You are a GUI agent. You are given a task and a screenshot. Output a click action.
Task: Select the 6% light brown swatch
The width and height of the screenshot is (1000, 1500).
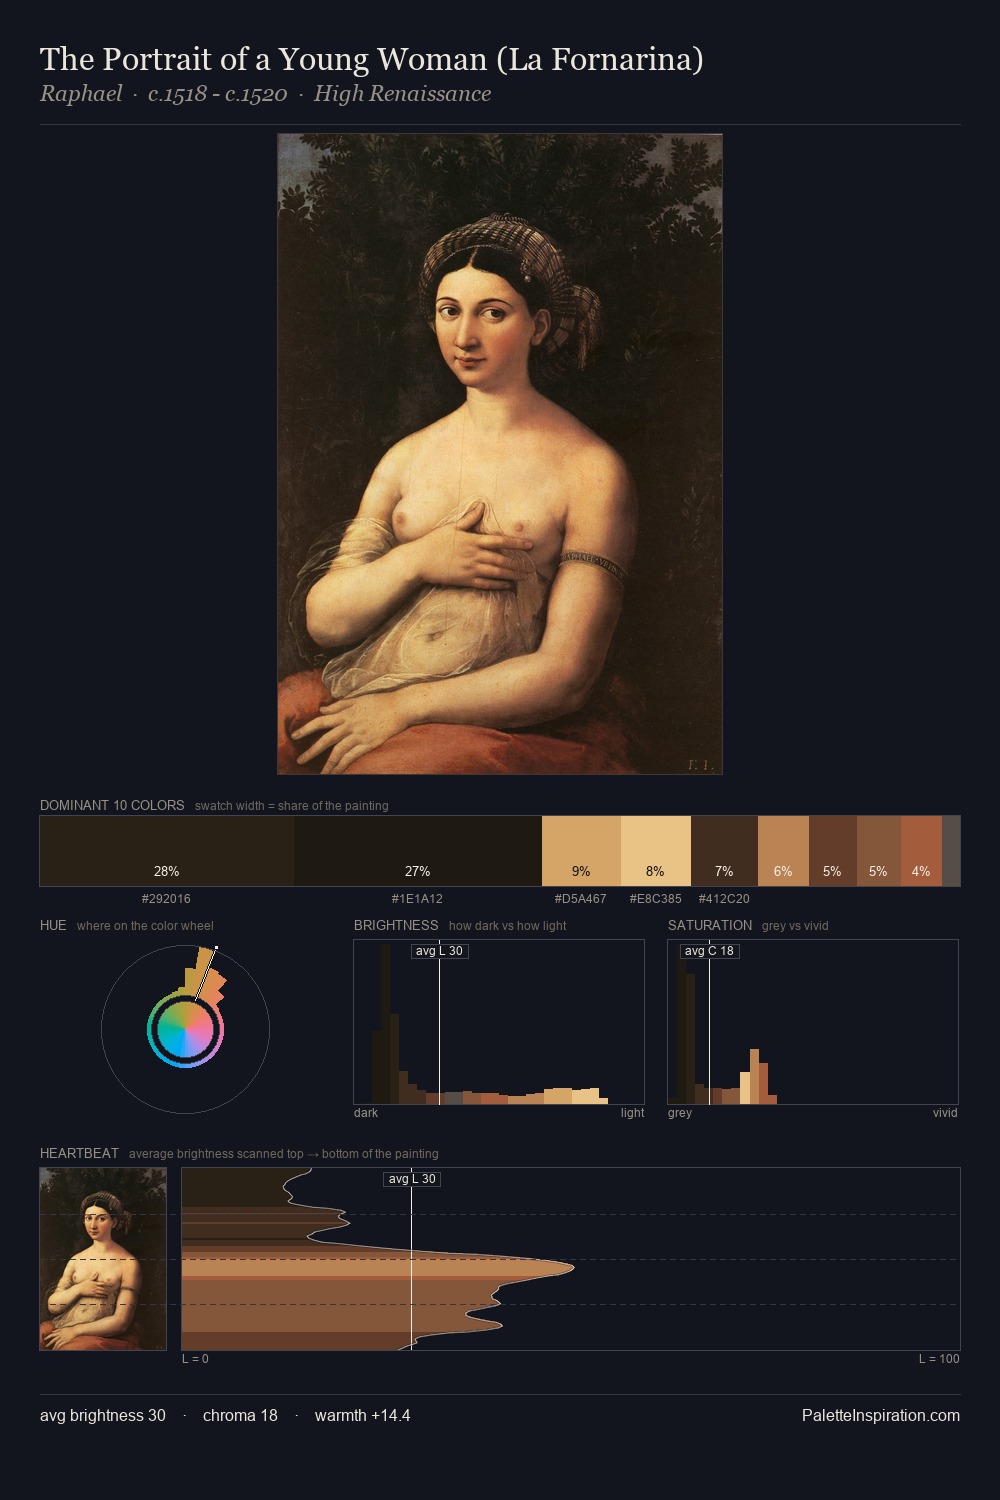[x=783, y=851]
